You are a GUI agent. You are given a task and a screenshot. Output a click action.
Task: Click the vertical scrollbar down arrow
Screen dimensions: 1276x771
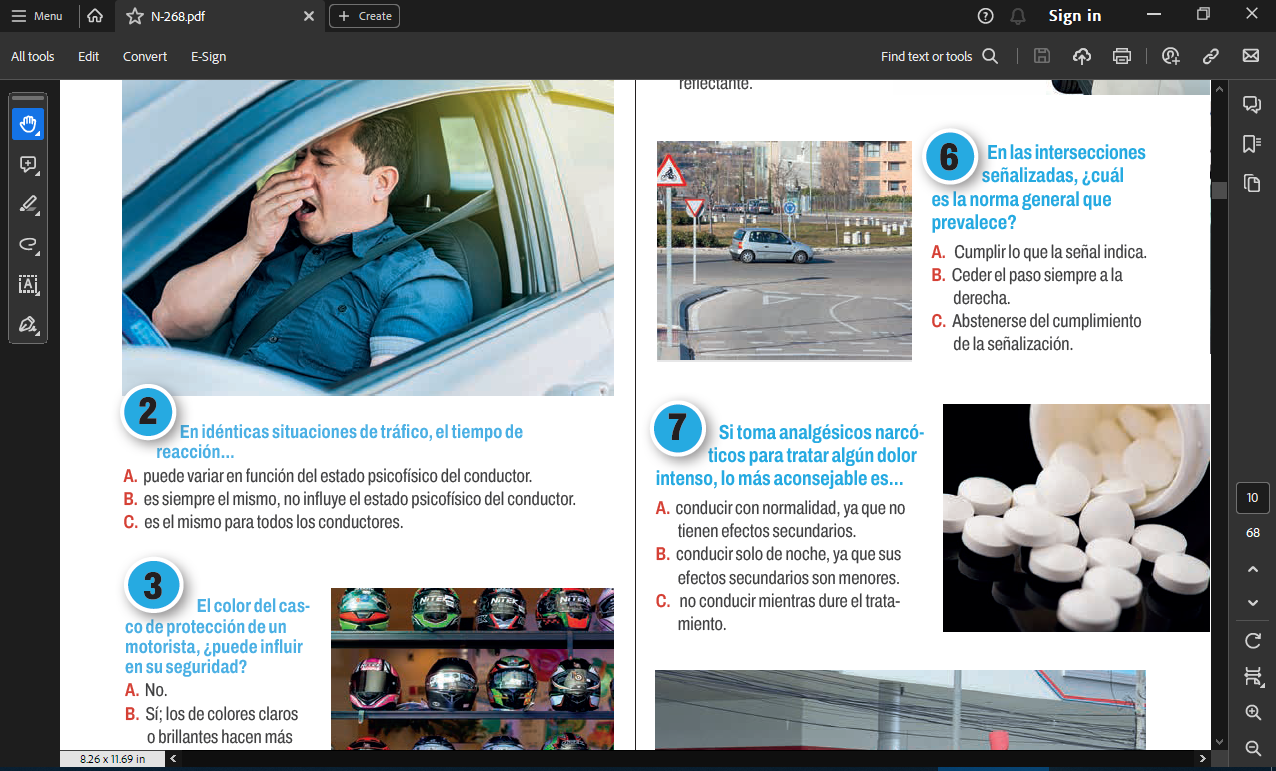point(1219,741)
